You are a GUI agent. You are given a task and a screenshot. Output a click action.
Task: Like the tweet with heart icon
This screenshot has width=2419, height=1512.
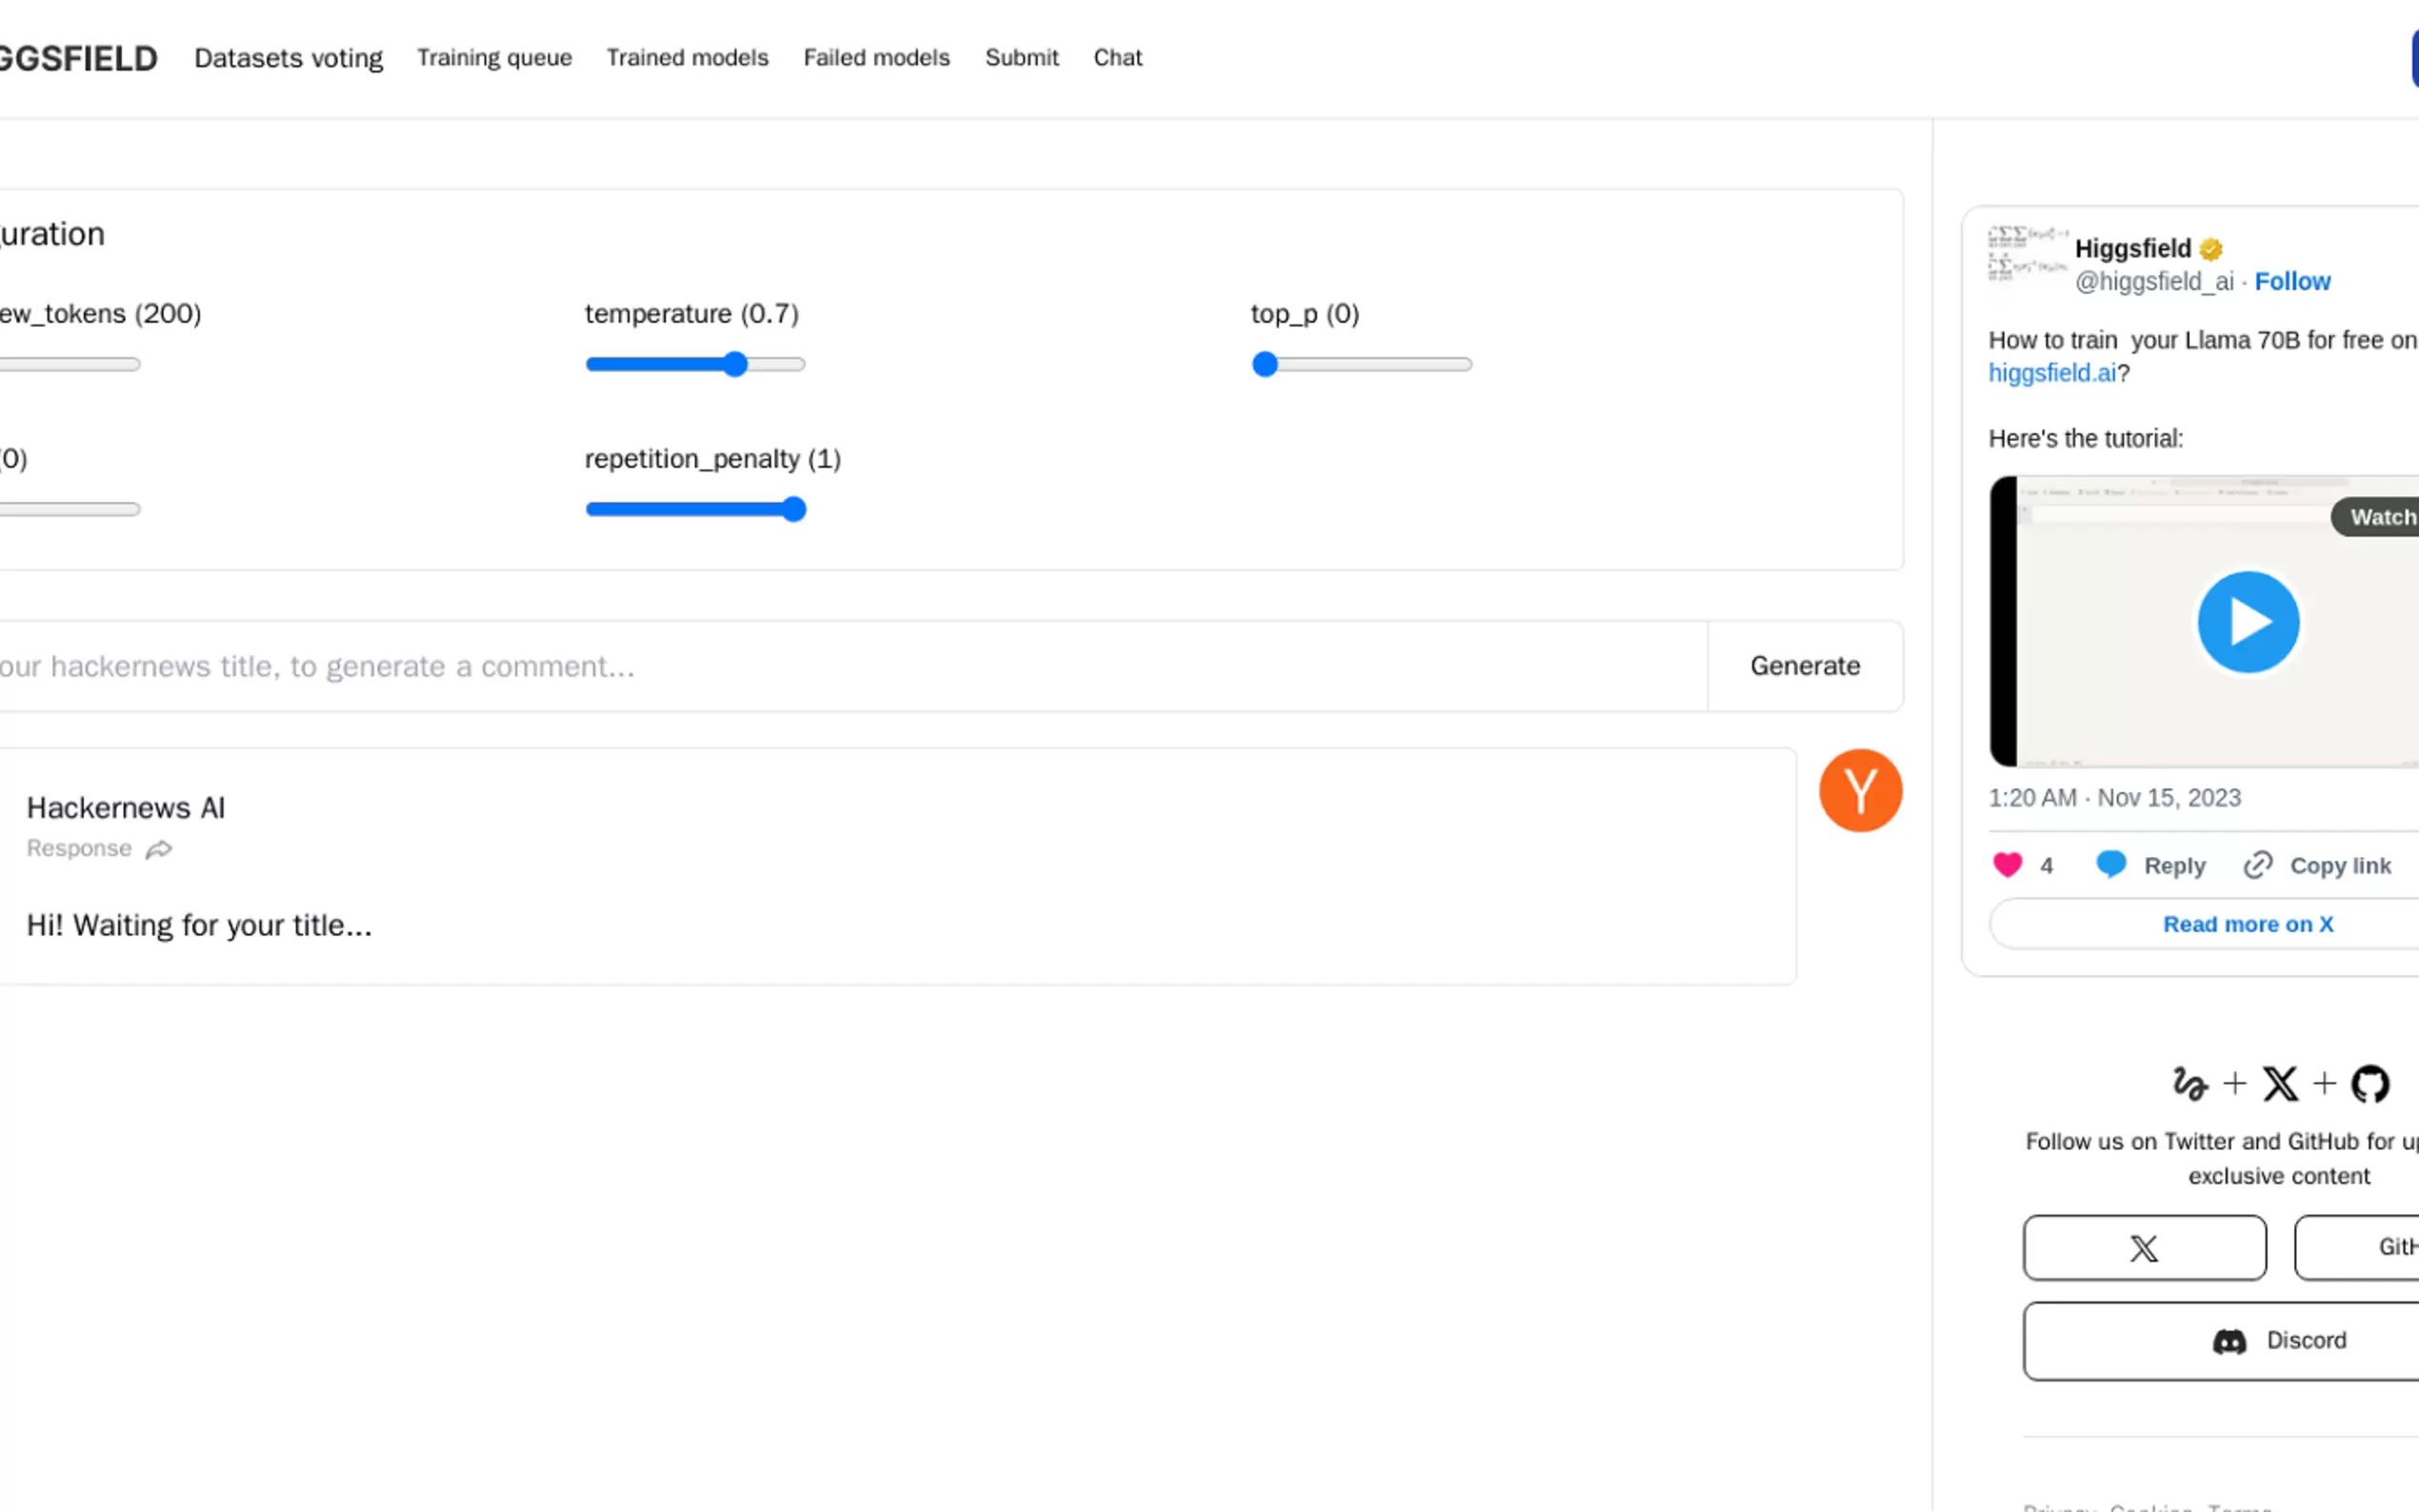coord(2006,865)
